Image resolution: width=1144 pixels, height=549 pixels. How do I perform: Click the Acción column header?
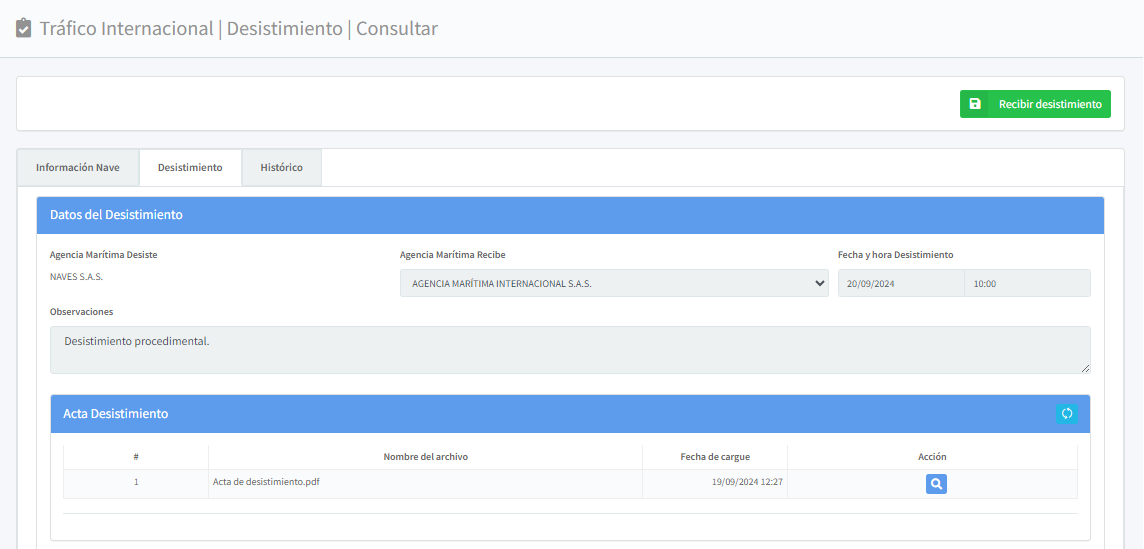coord(932,457)
